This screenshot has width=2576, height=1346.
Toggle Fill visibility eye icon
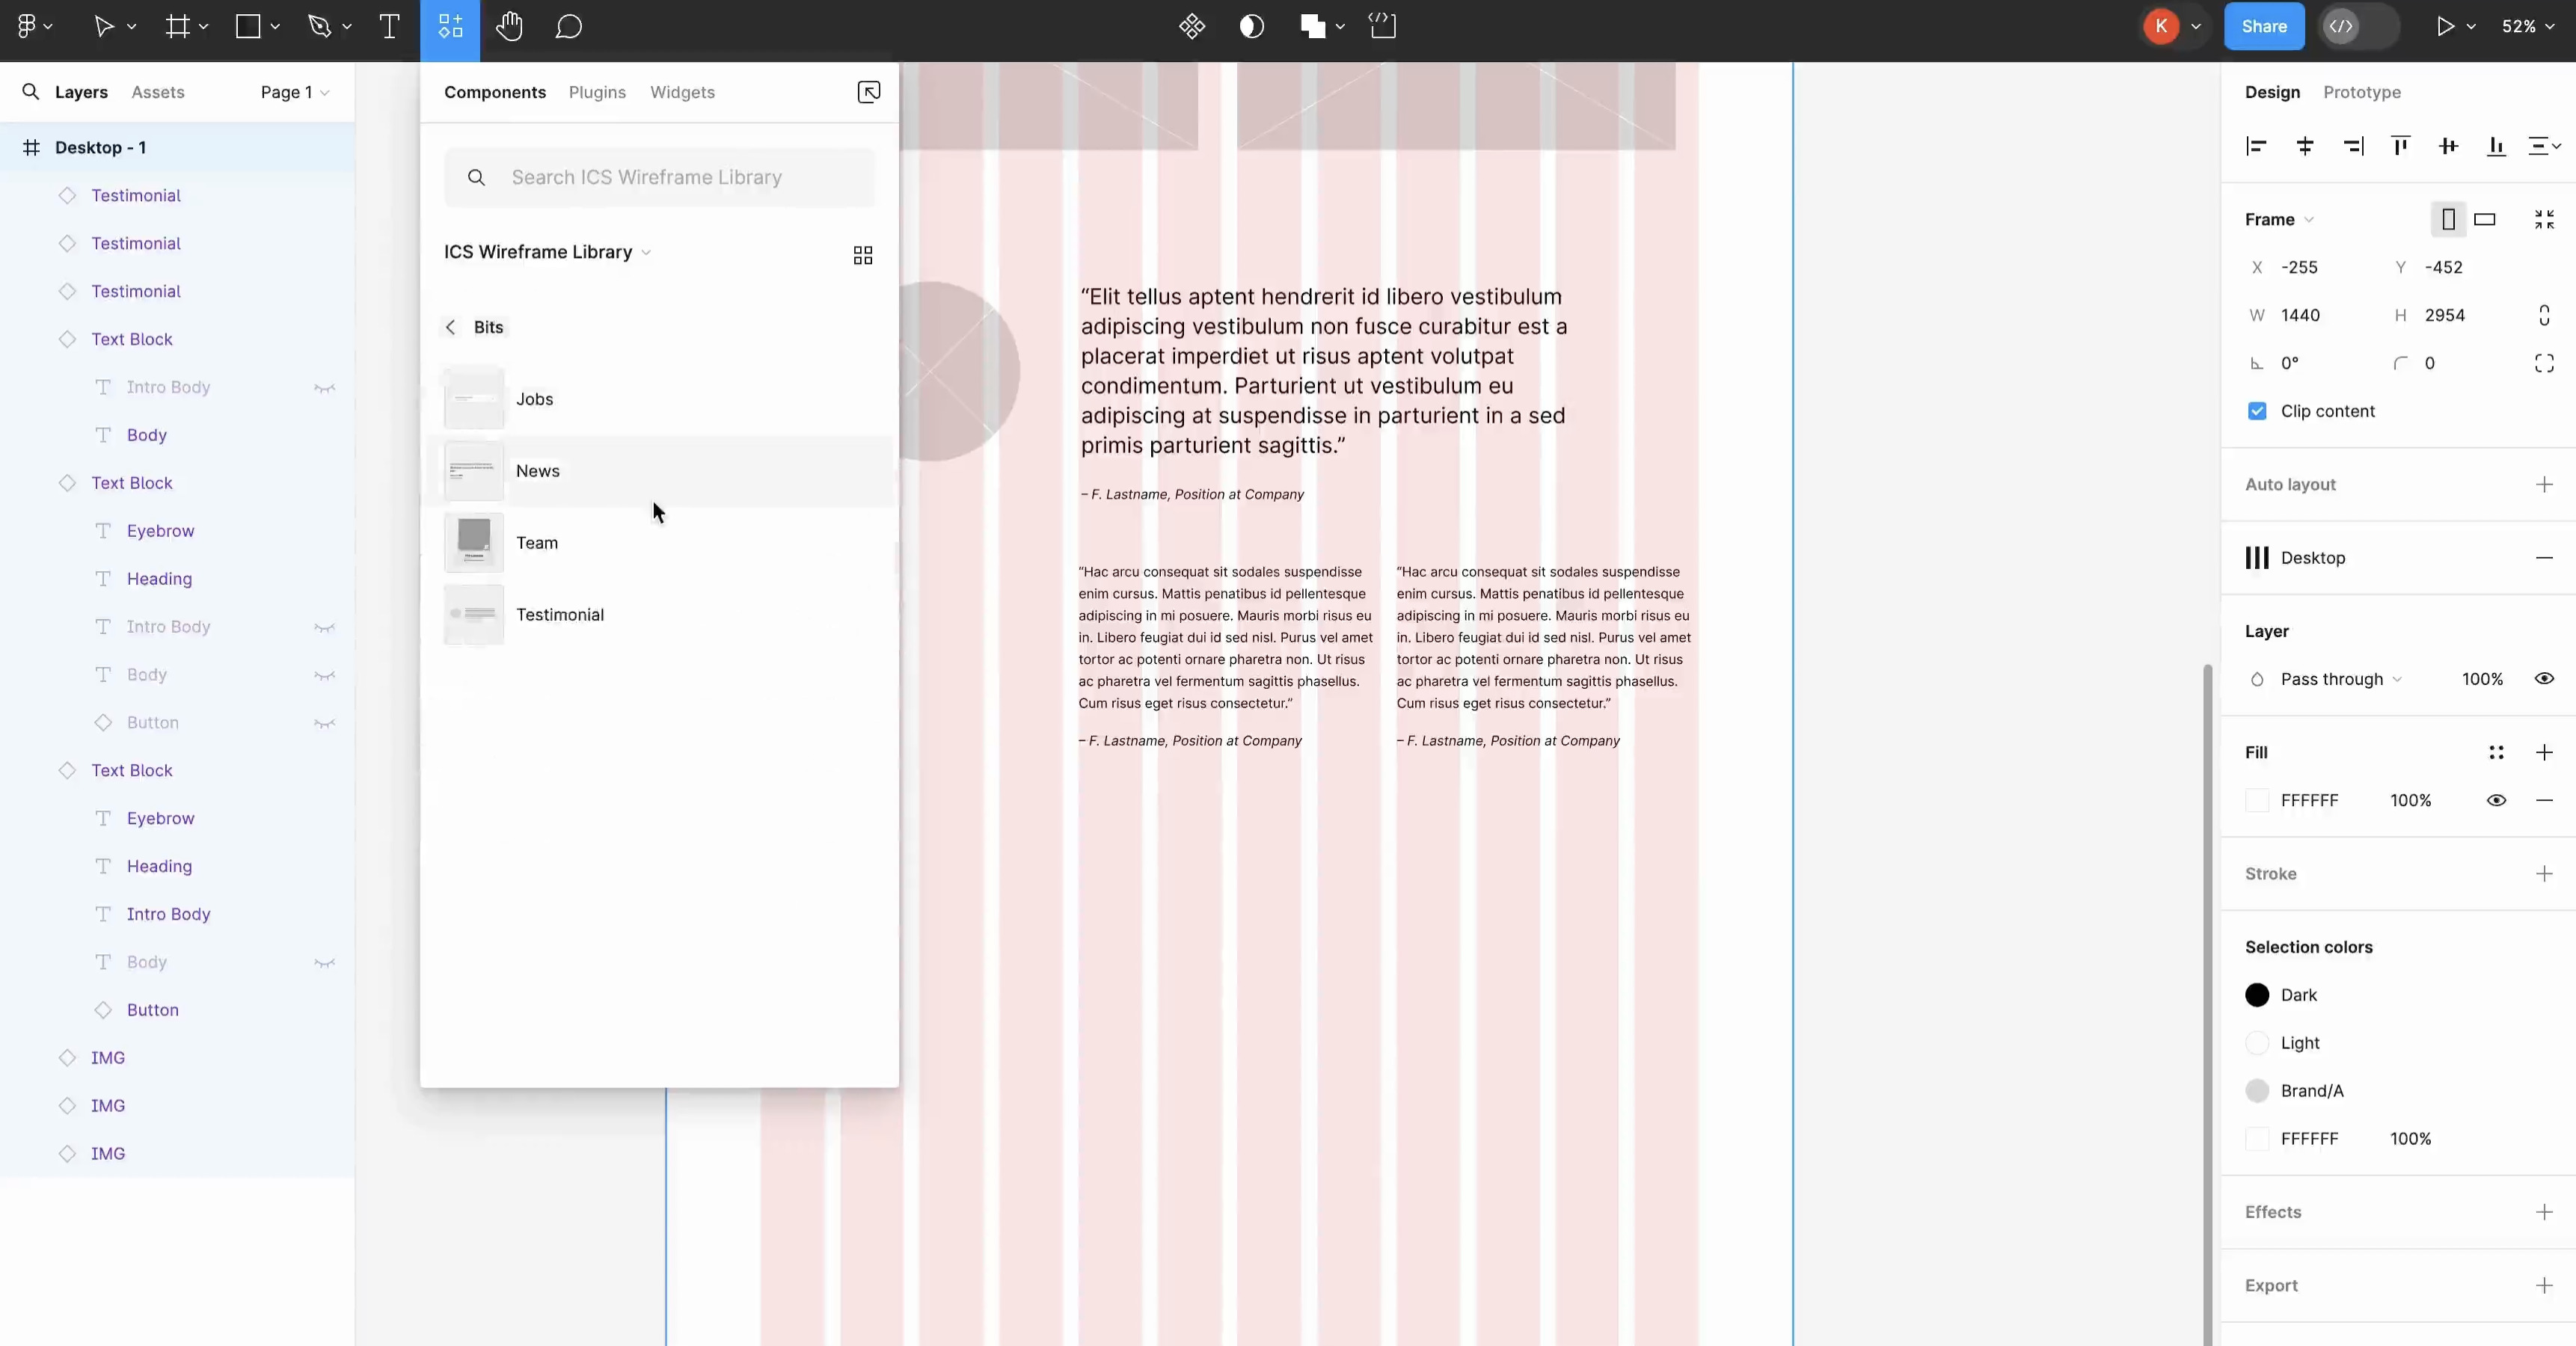point(2496,800)
